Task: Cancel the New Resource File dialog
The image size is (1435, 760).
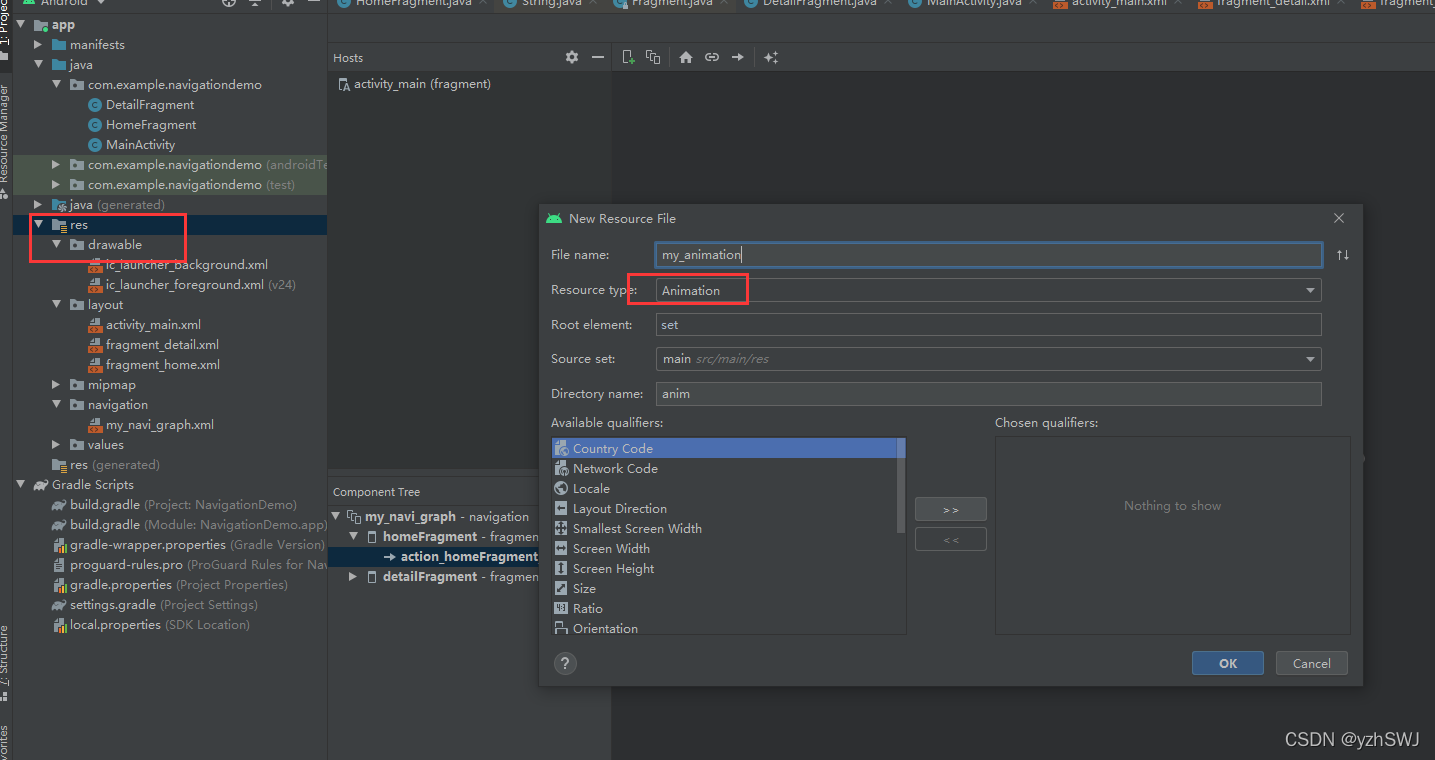Action: click(x=1311, y=663)
